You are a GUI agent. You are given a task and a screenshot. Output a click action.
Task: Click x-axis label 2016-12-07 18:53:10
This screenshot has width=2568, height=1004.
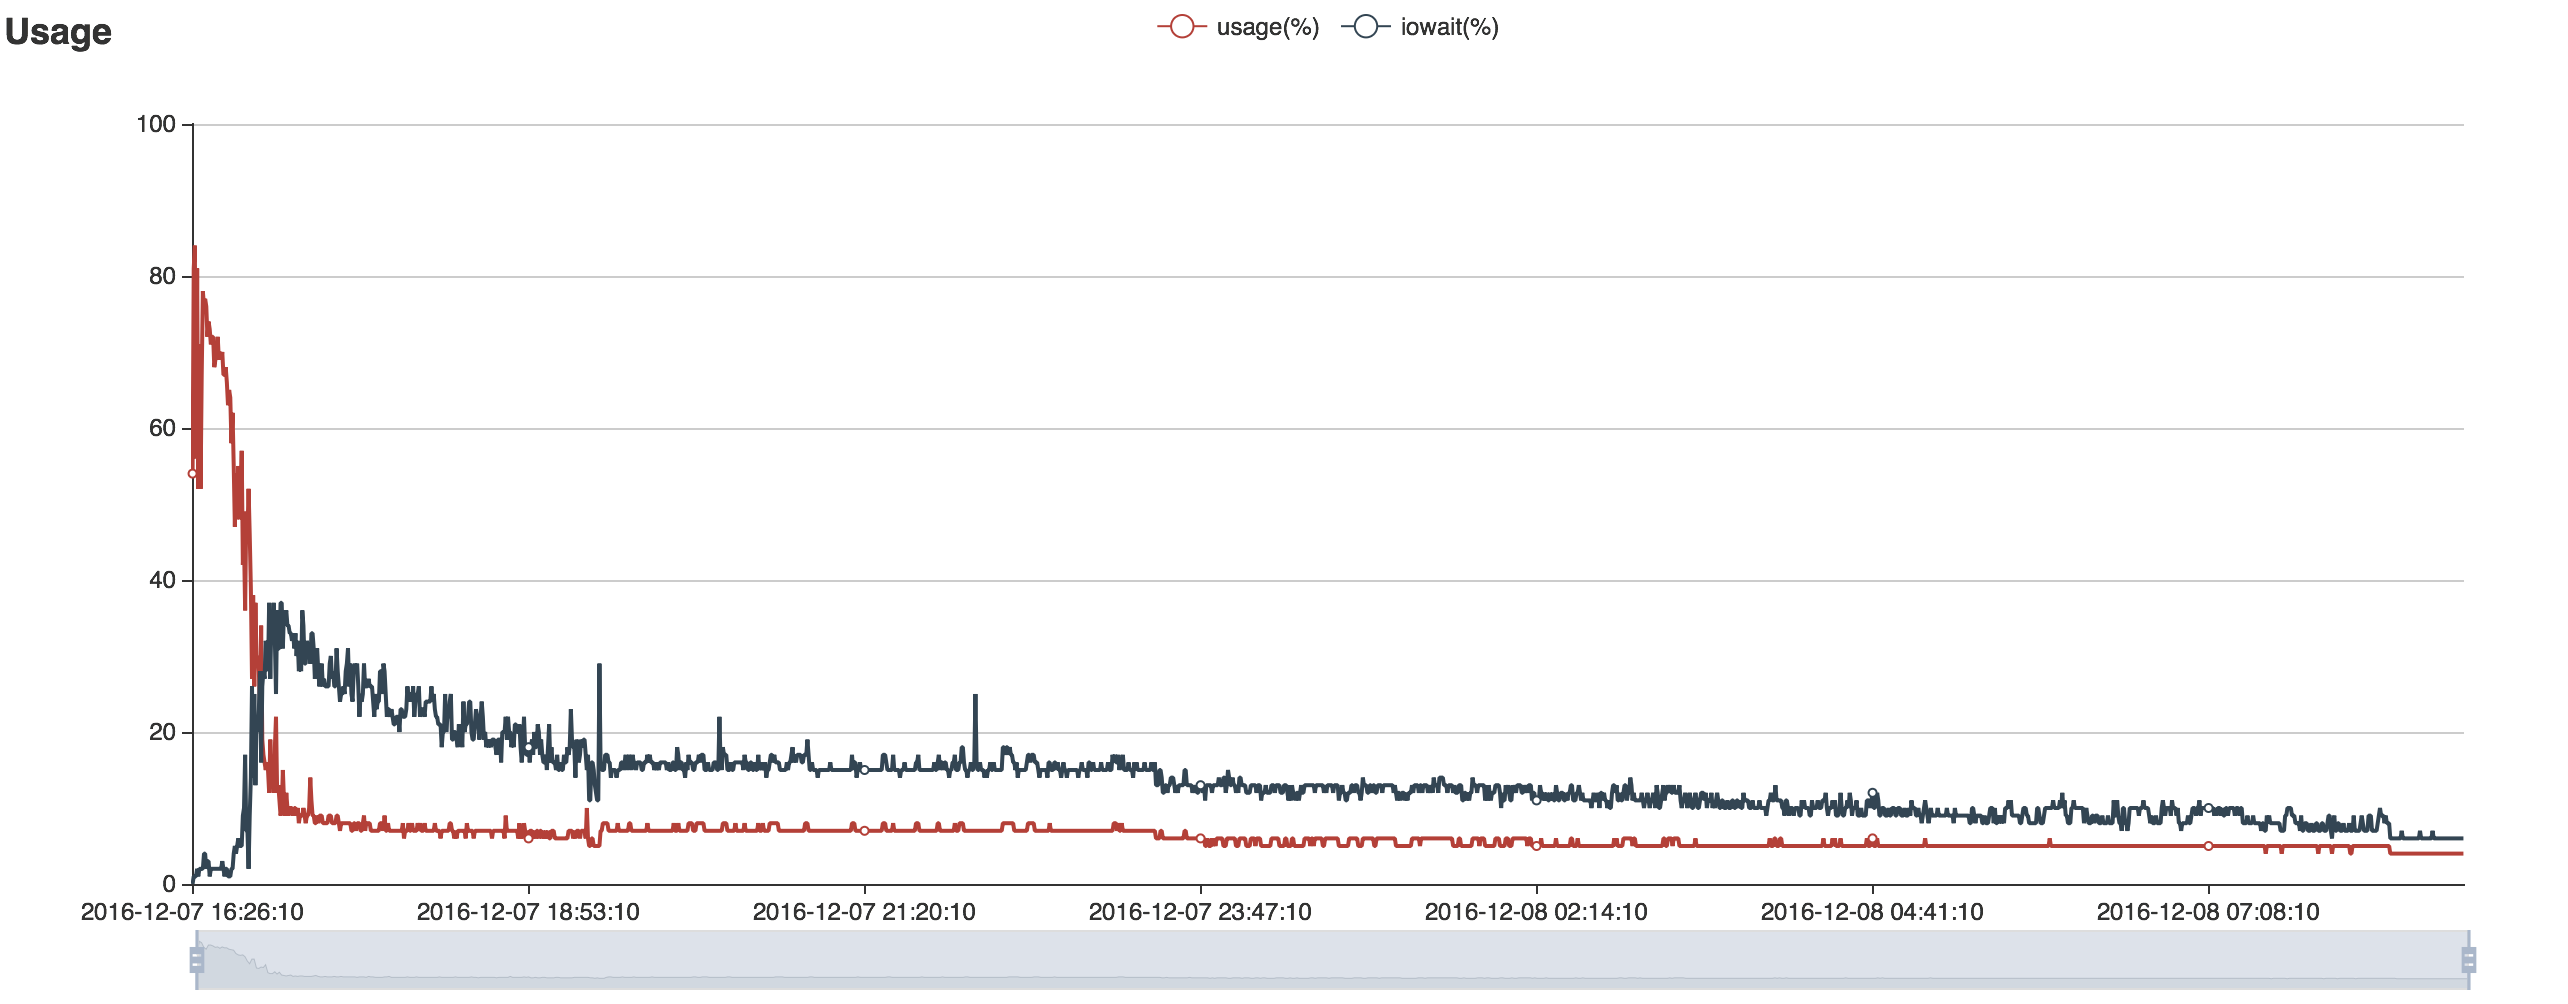point(528,912)
